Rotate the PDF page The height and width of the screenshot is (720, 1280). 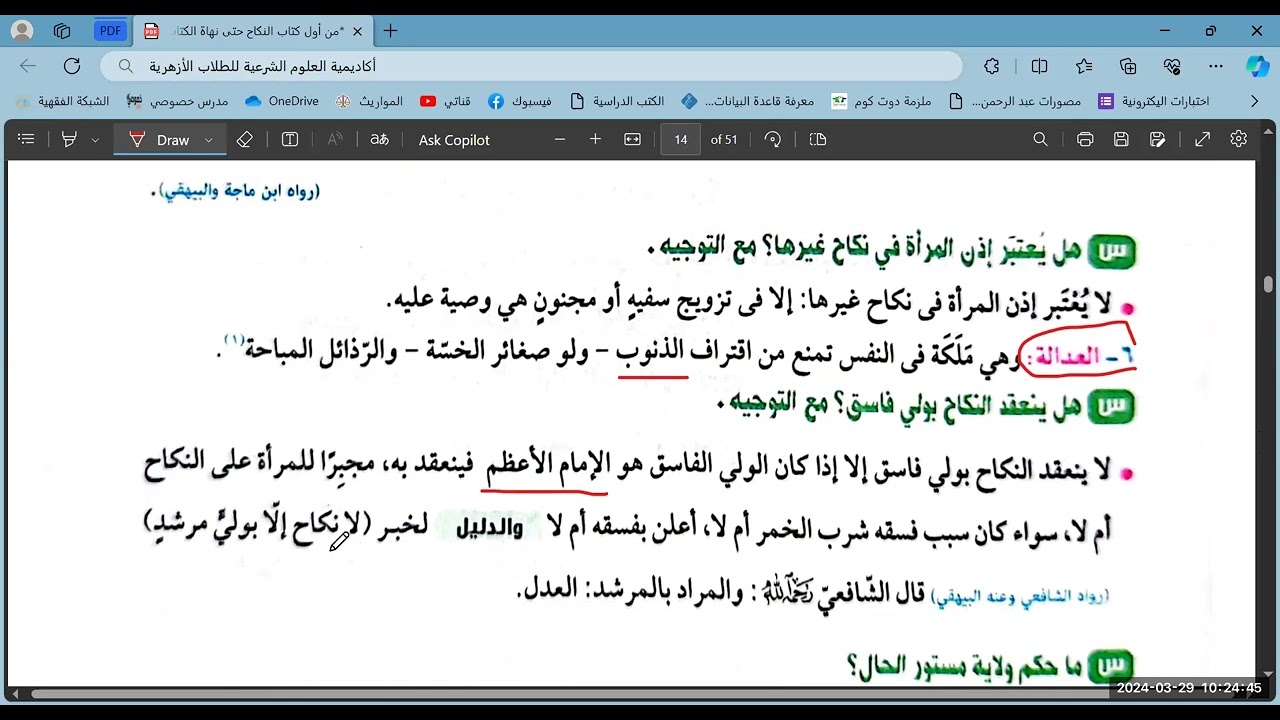coord(773,140)
